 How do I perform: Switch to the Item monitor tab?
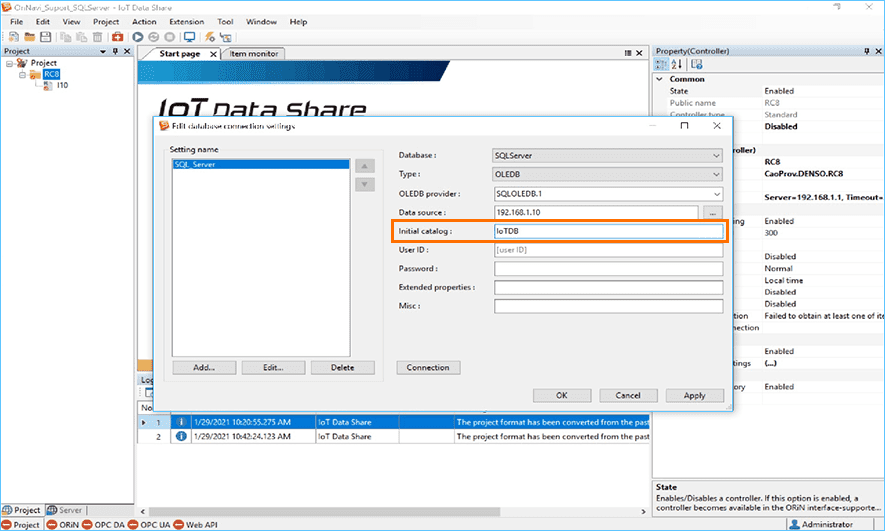[x=254, y=54]
